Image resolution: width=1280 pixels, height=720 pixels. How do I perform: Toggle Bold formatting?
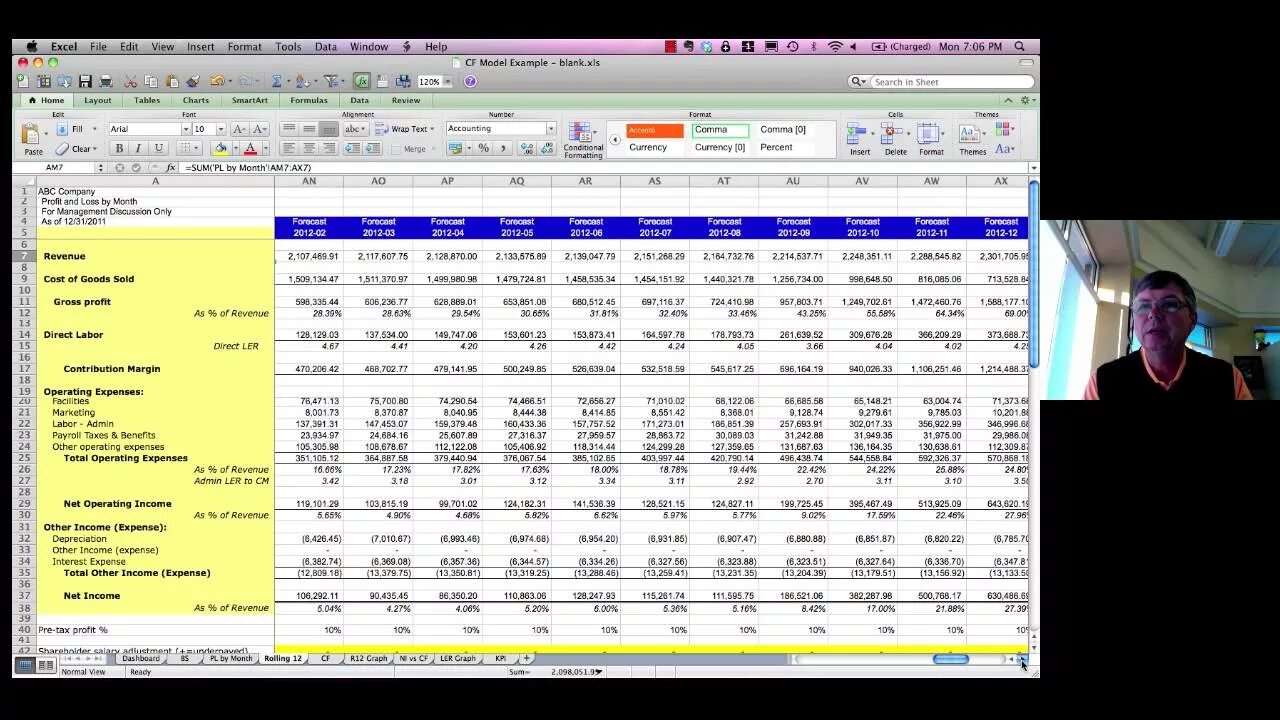[x=119, y=148]
